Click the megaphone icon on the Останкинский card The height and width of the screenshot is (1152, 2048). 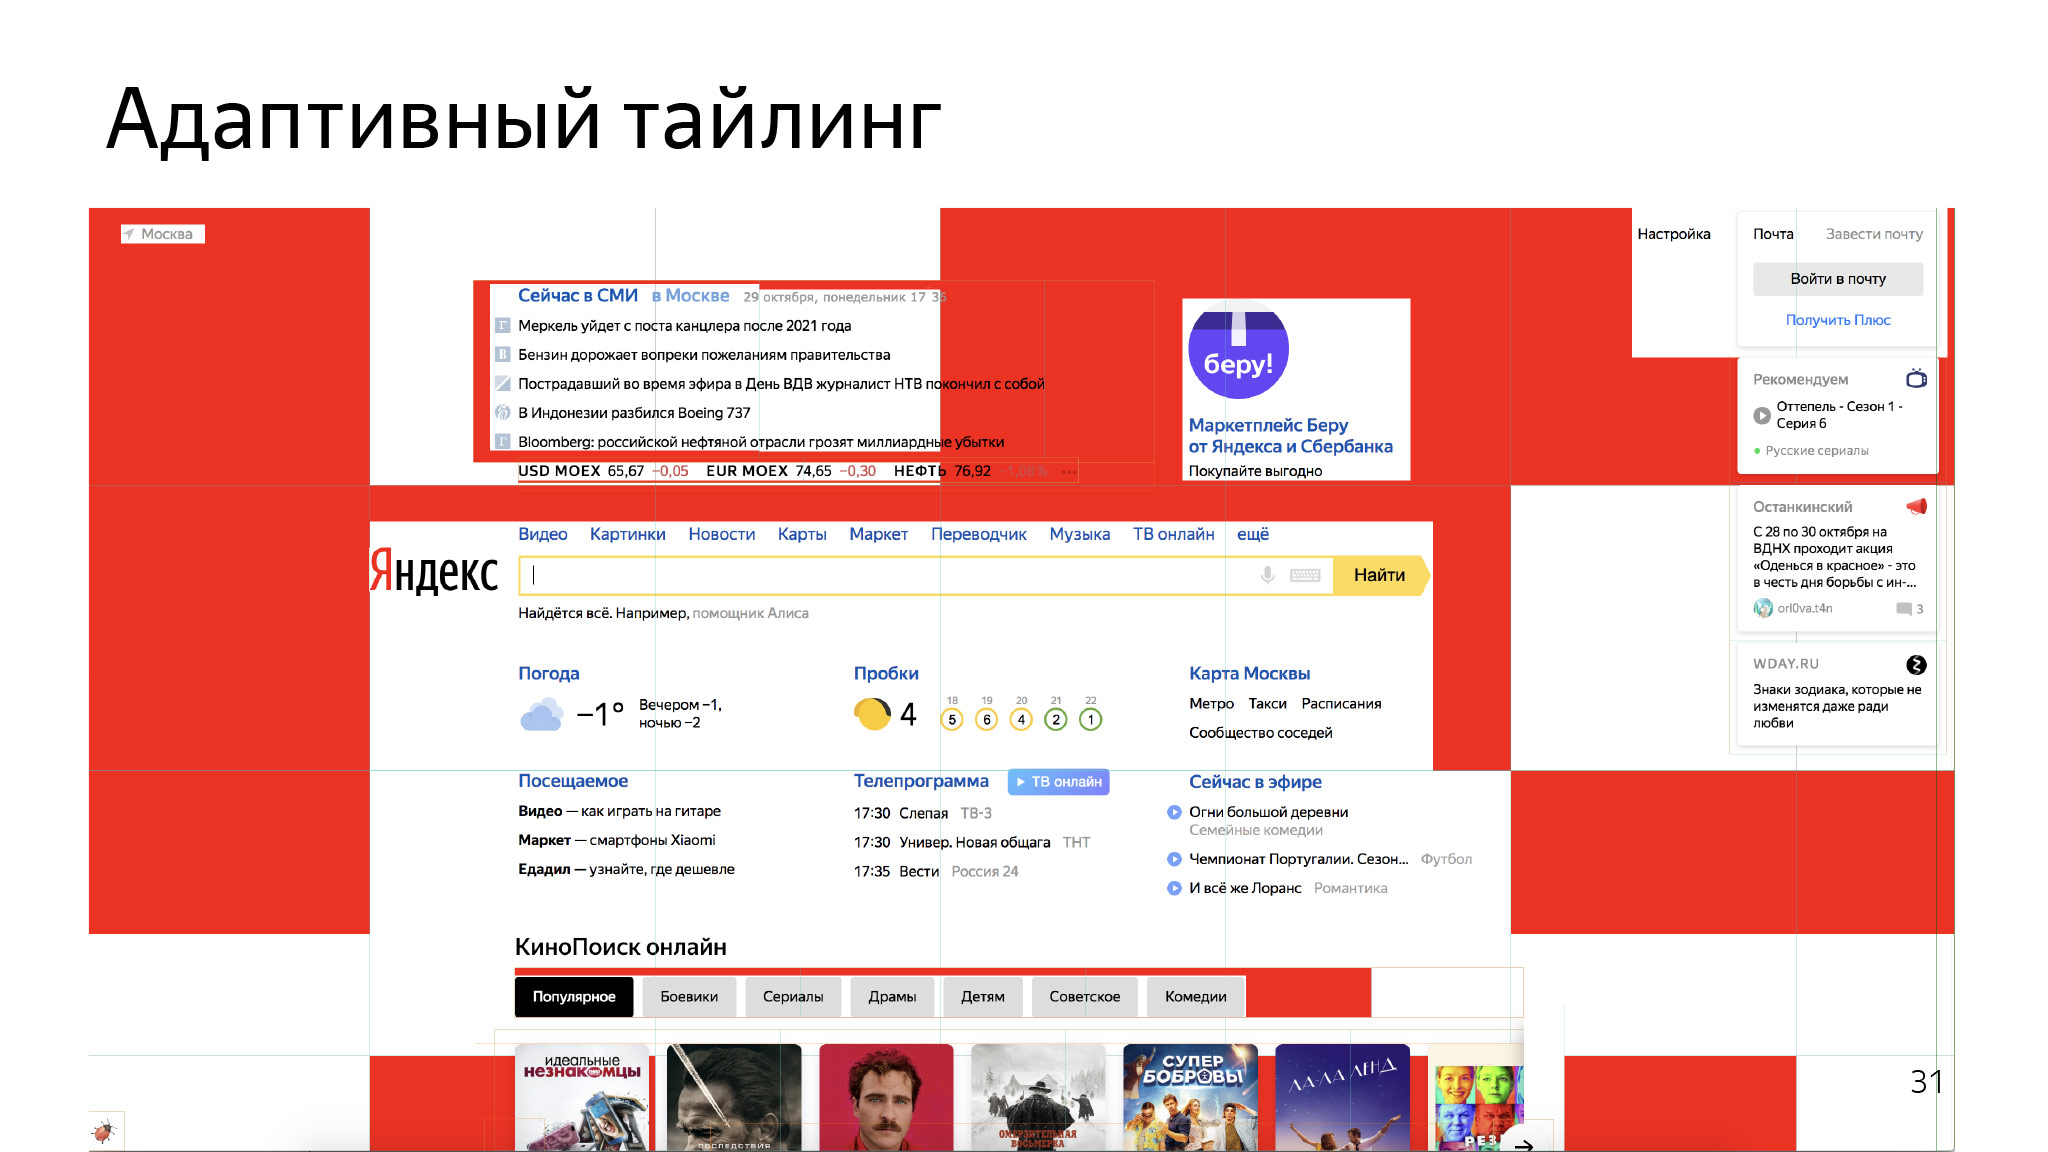point(1916,507)
